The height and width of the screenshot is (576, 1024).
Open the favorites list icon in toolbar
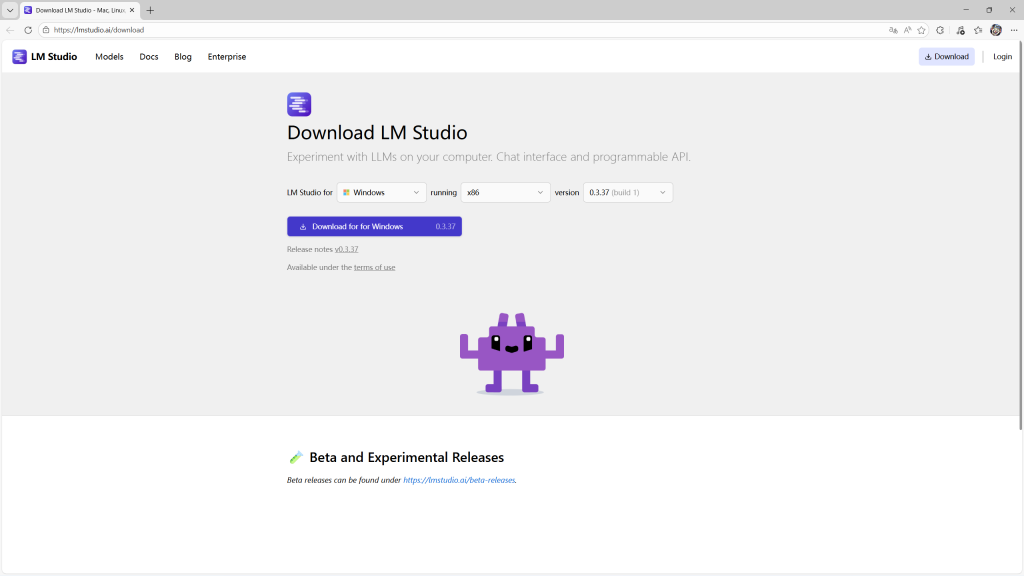click(978, 30)
